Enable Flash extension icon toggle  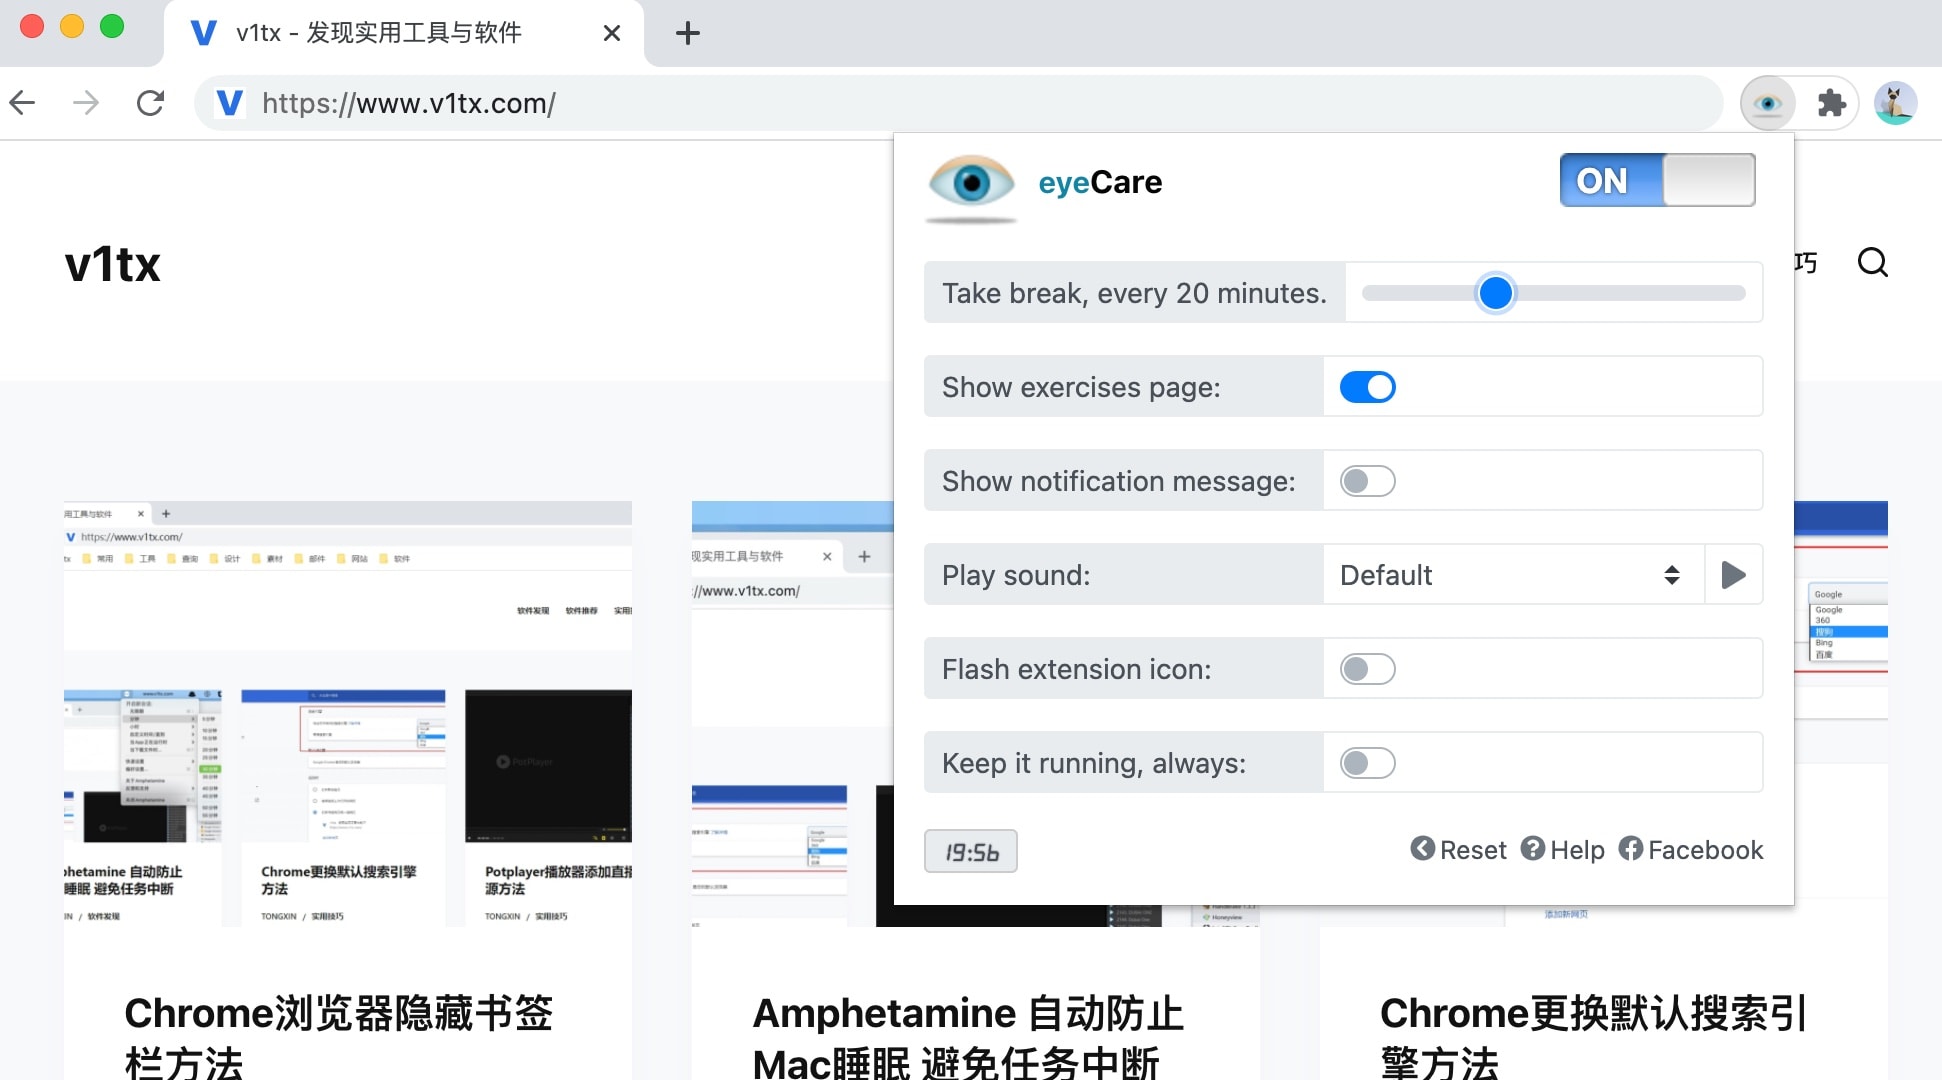pos(1367,669)
